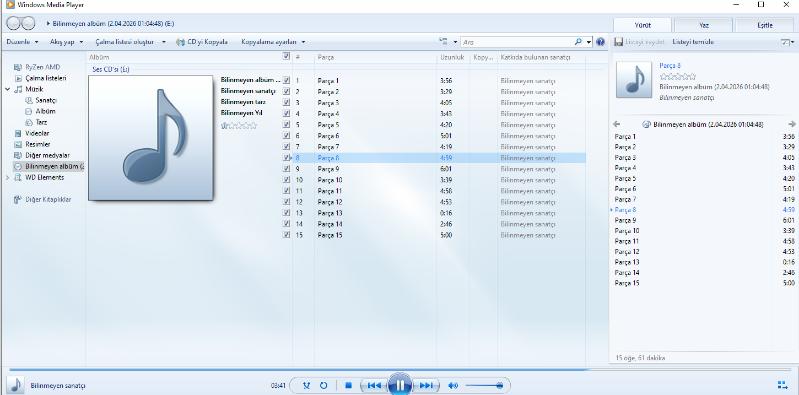Image resolution: width=799 pixels, height=395 pixels.
Task: Click the large album art thumbnail
Action: pos(151,138)
